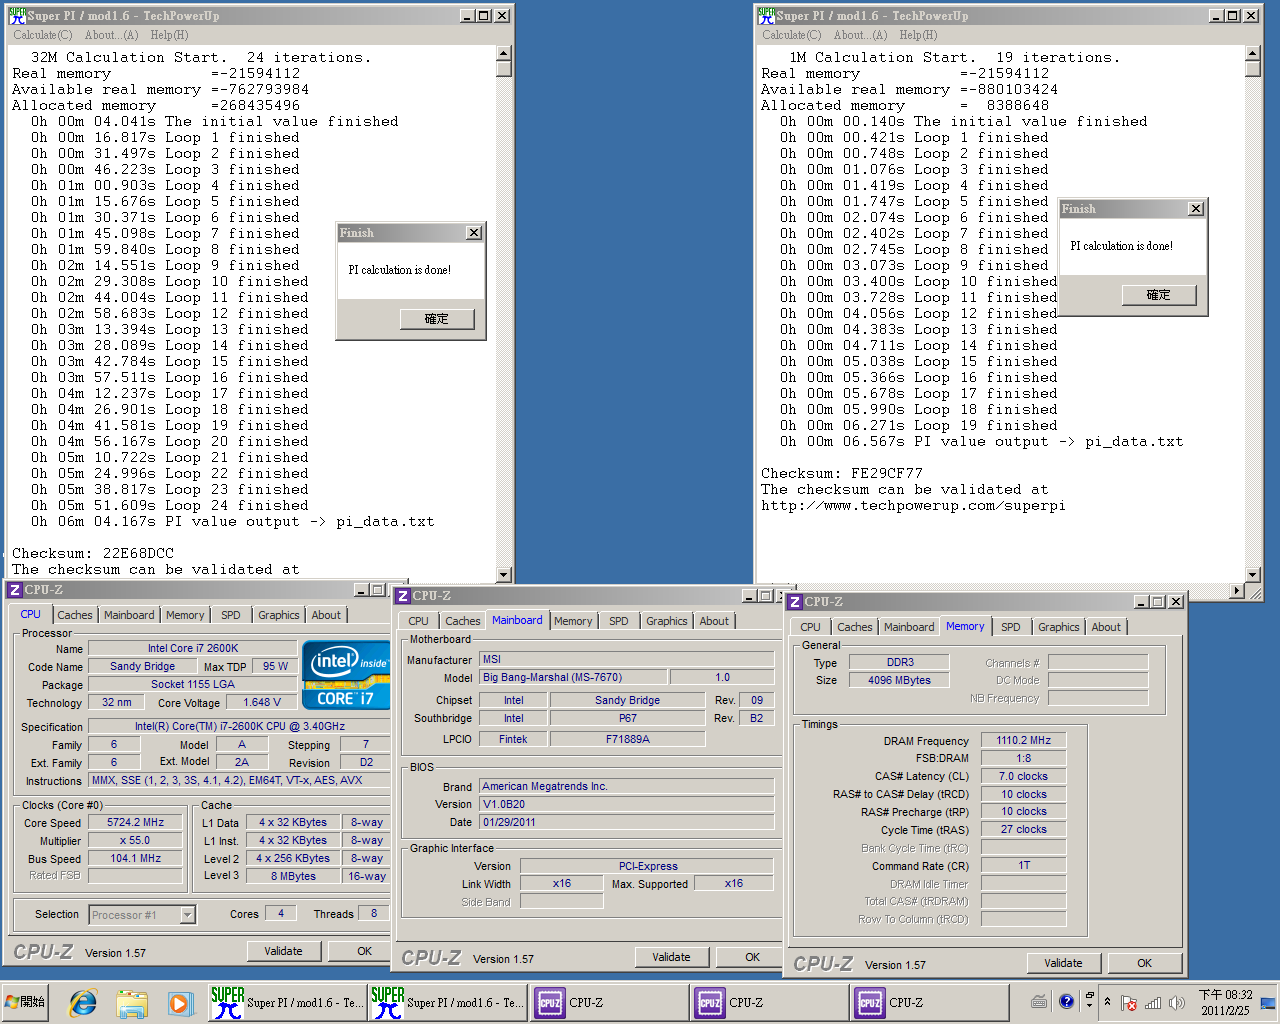Click OK in the CPU-Z Timings window
The height and width of the screenshot is (1024, 1280).
[1145, 963]
